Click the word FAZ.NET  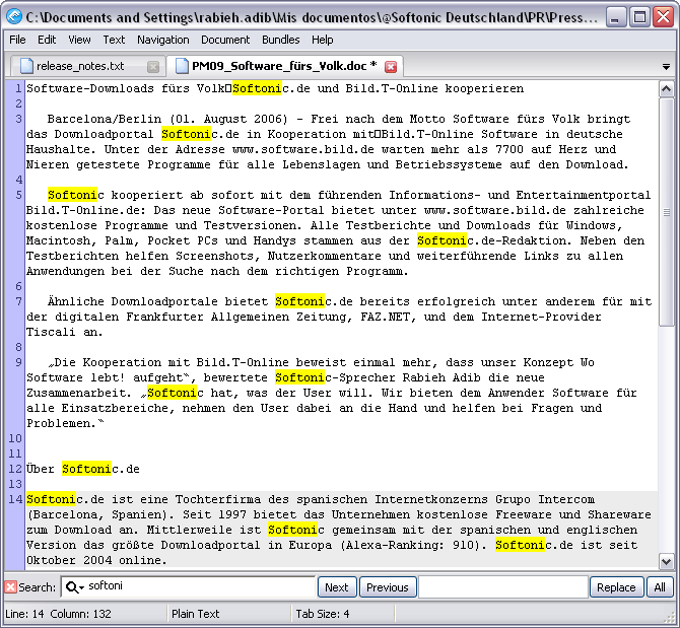click(385, 317)
